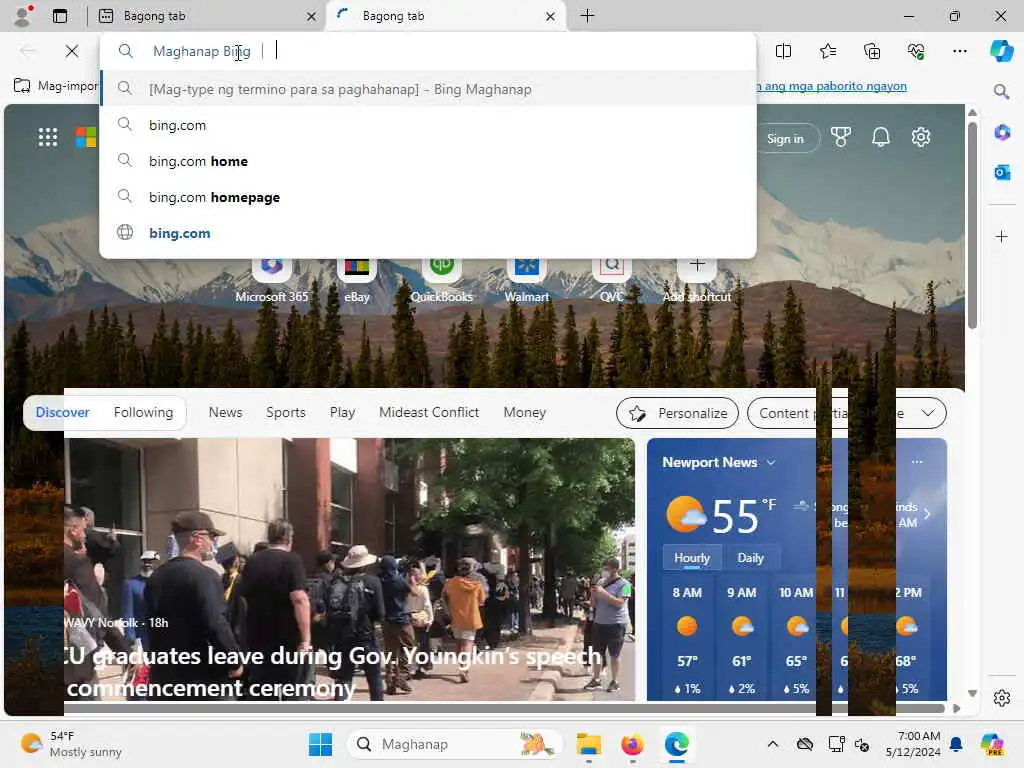The width and height of the screenshot is (1024, 768).
Task: Choose the bing.com home suggestion
Action: click(428, 161)
